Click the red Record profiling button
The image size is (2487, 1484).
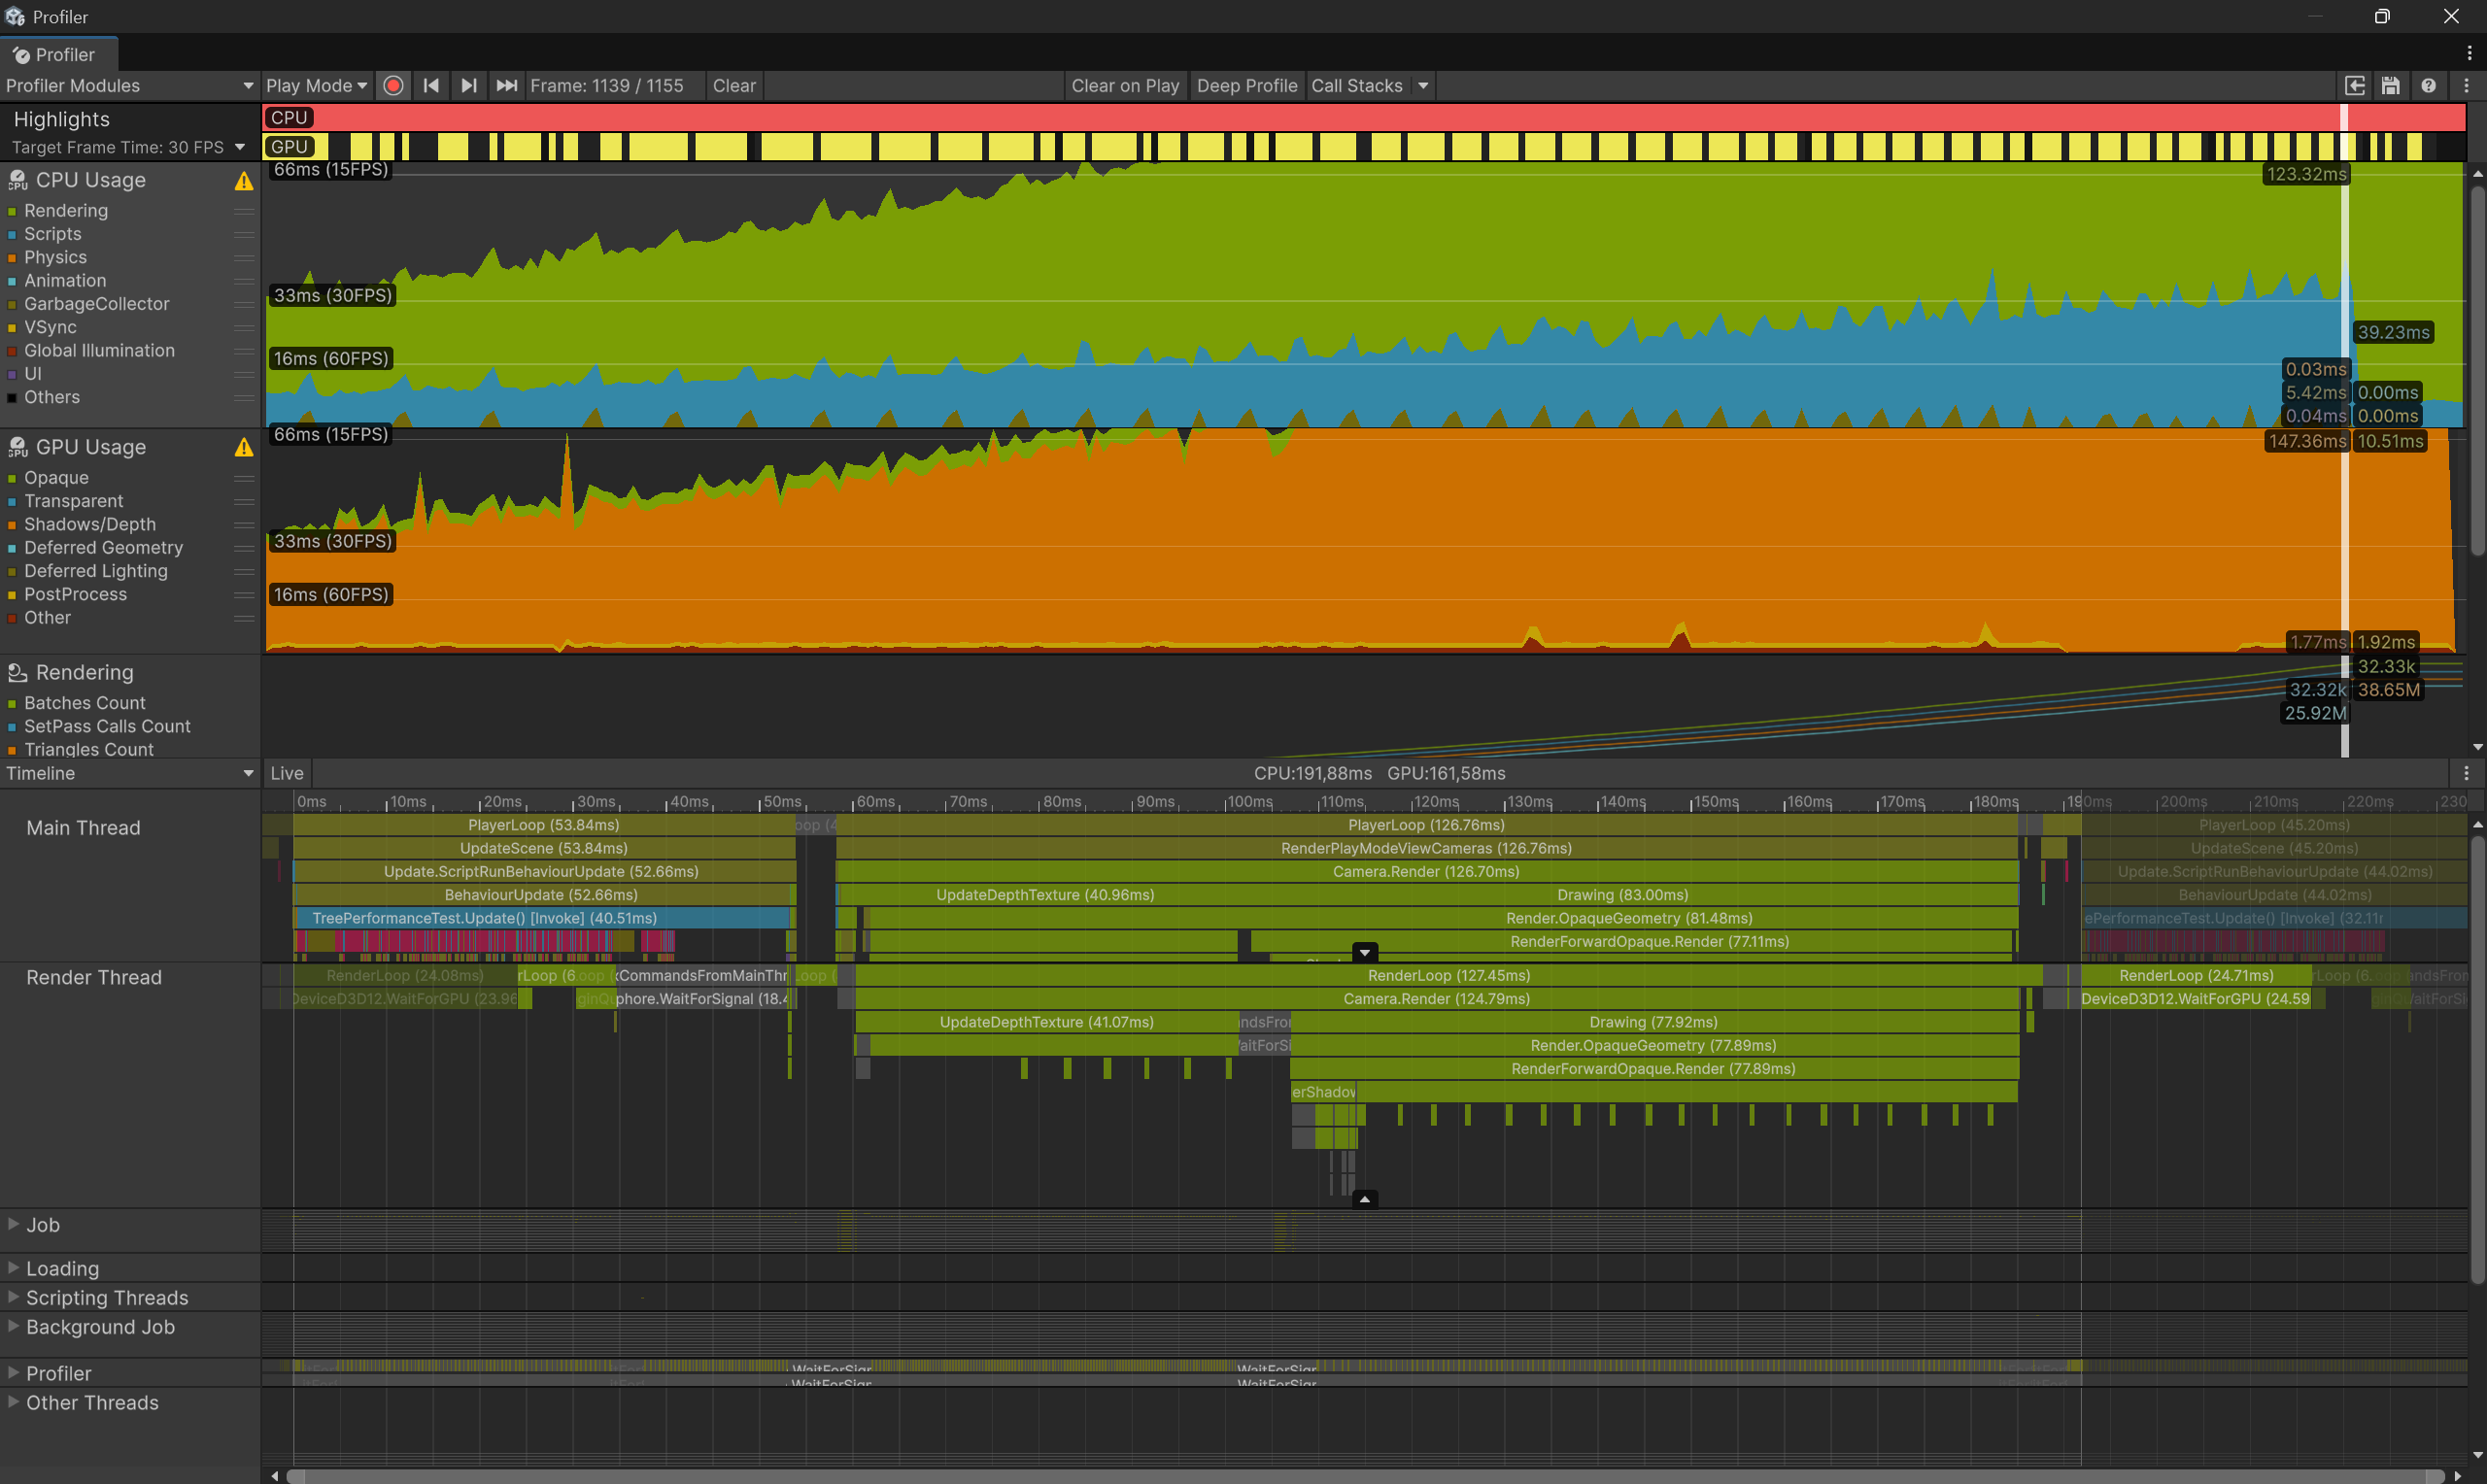393,86
